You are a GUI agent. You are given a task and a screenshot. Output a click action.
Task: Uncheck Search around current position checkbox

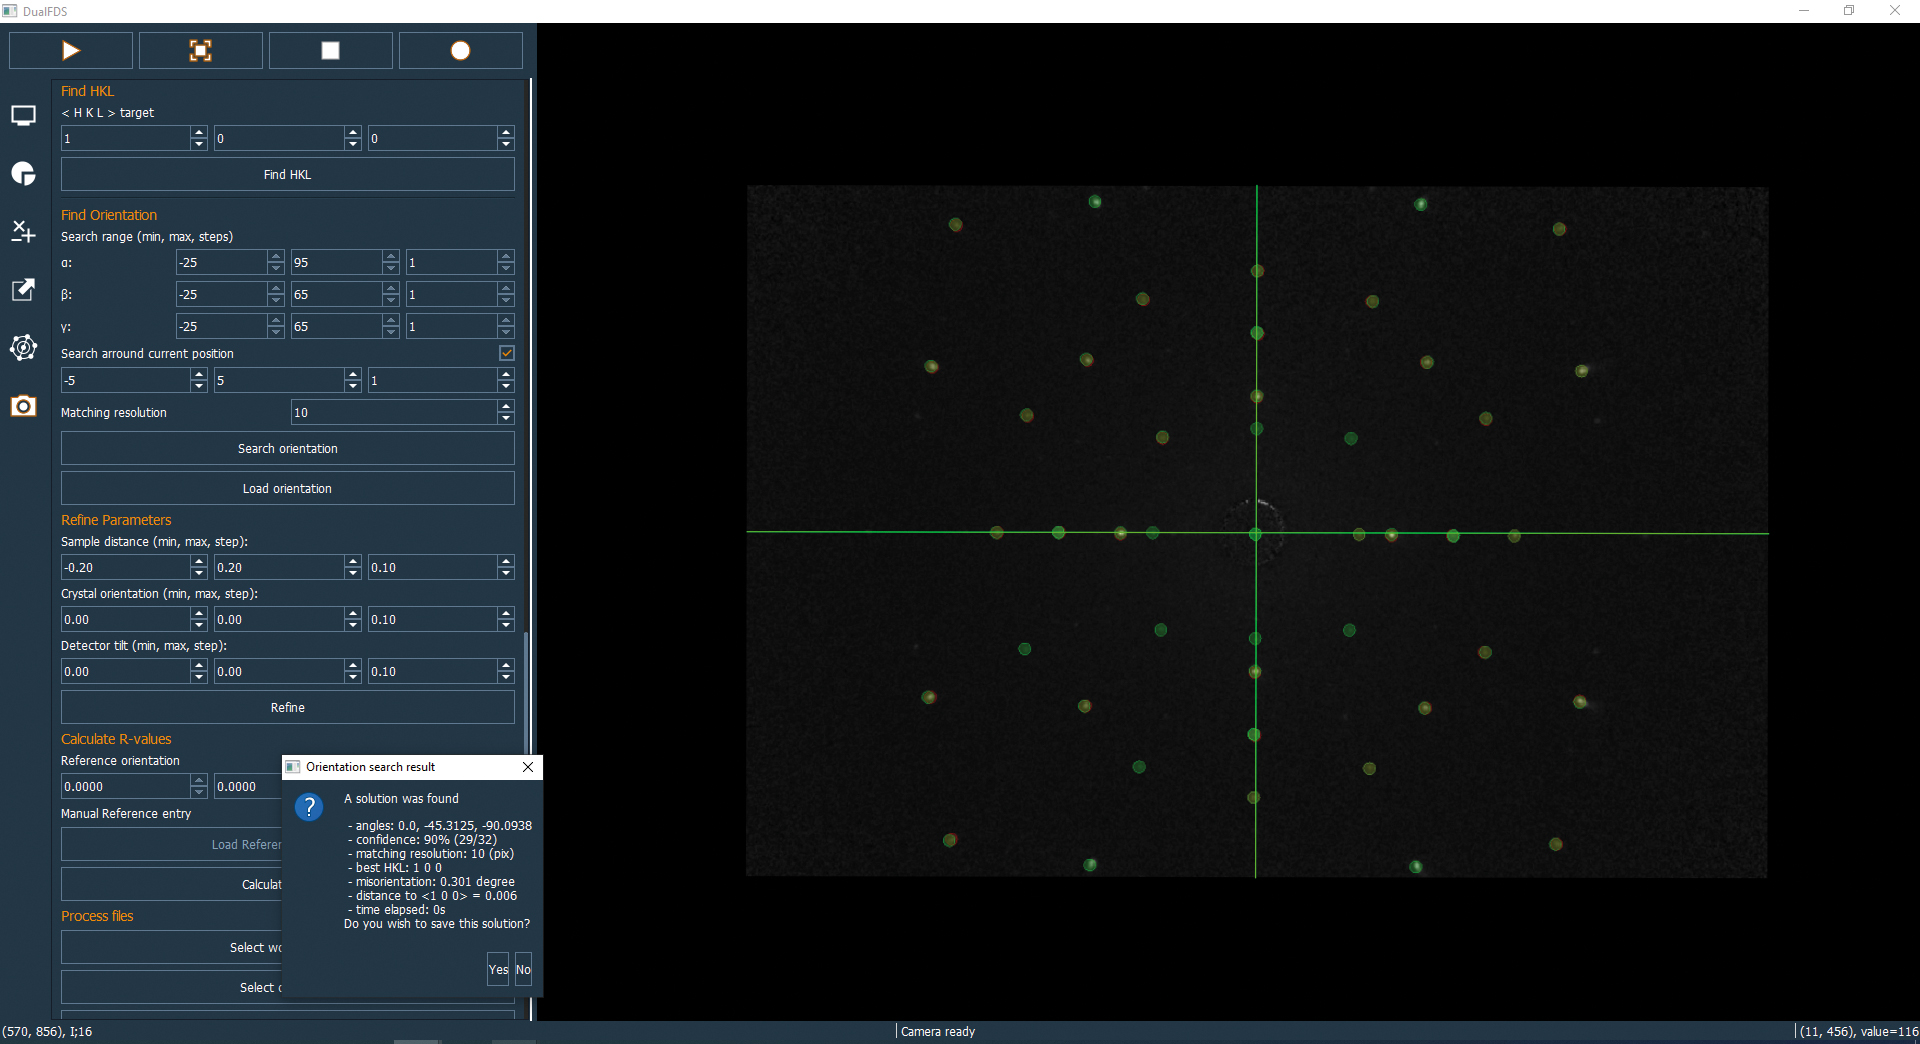click(507, 353)
